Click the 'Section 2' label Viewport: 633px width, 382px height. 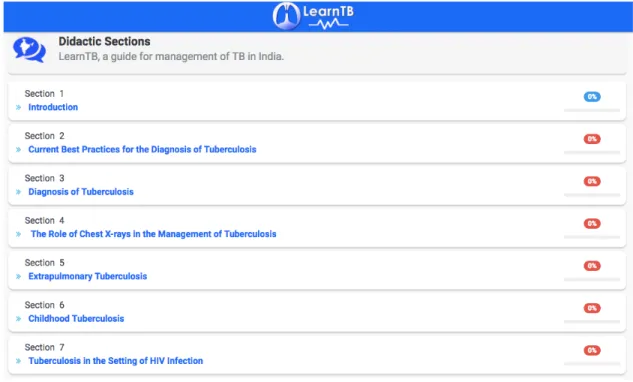point(44,136)
